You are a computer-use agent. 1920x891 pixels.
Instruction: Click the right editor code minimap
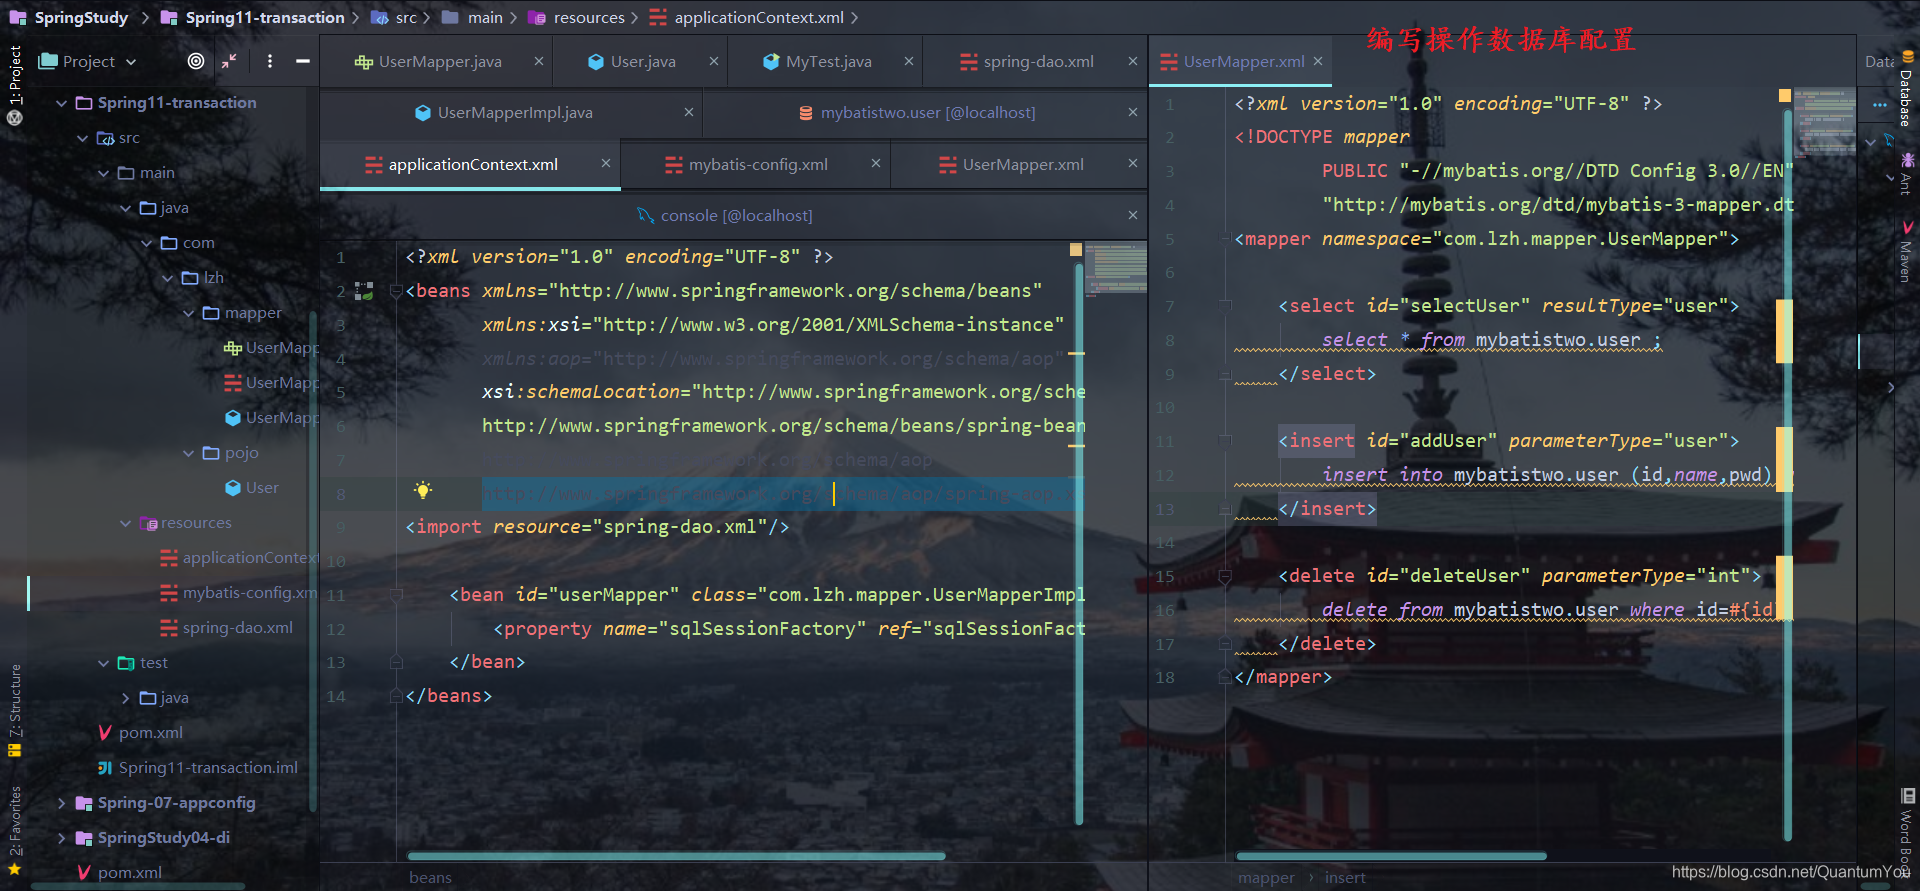(1824, 122)
